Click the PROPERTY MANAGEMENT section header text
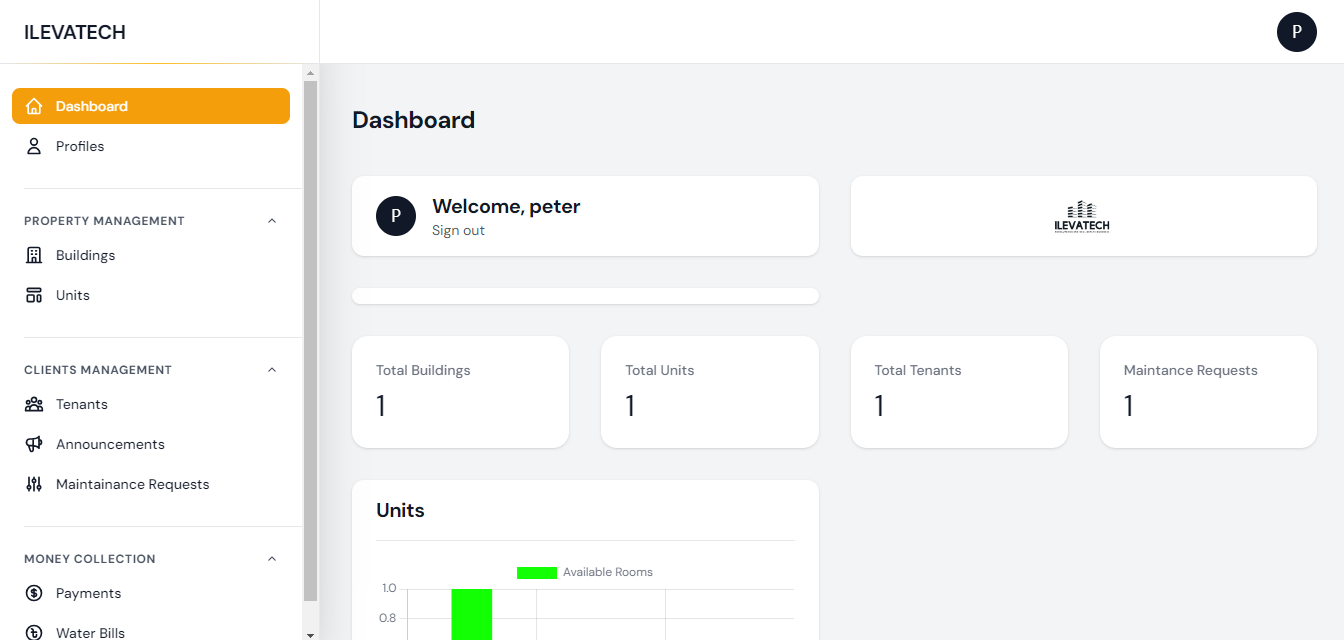Screen dimensions: 1344x640 (104, 221)
